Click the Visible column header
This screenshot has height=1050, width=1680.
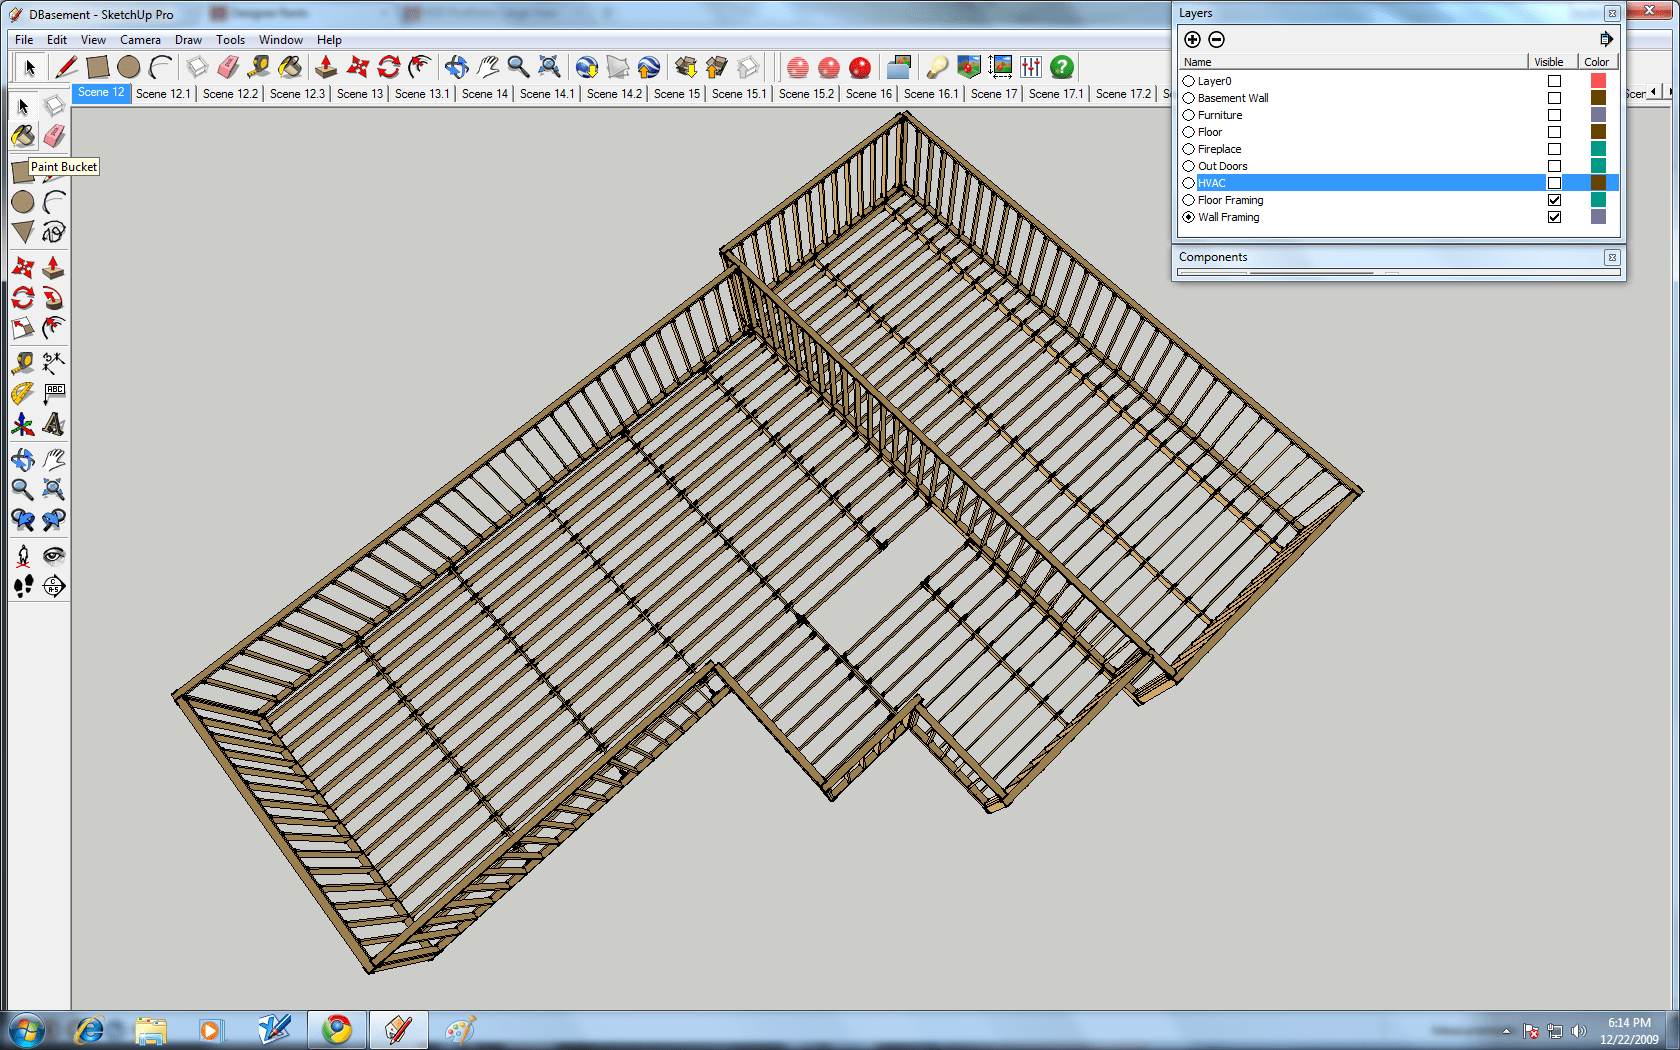pyautogui.click(x=1549, y=62)
